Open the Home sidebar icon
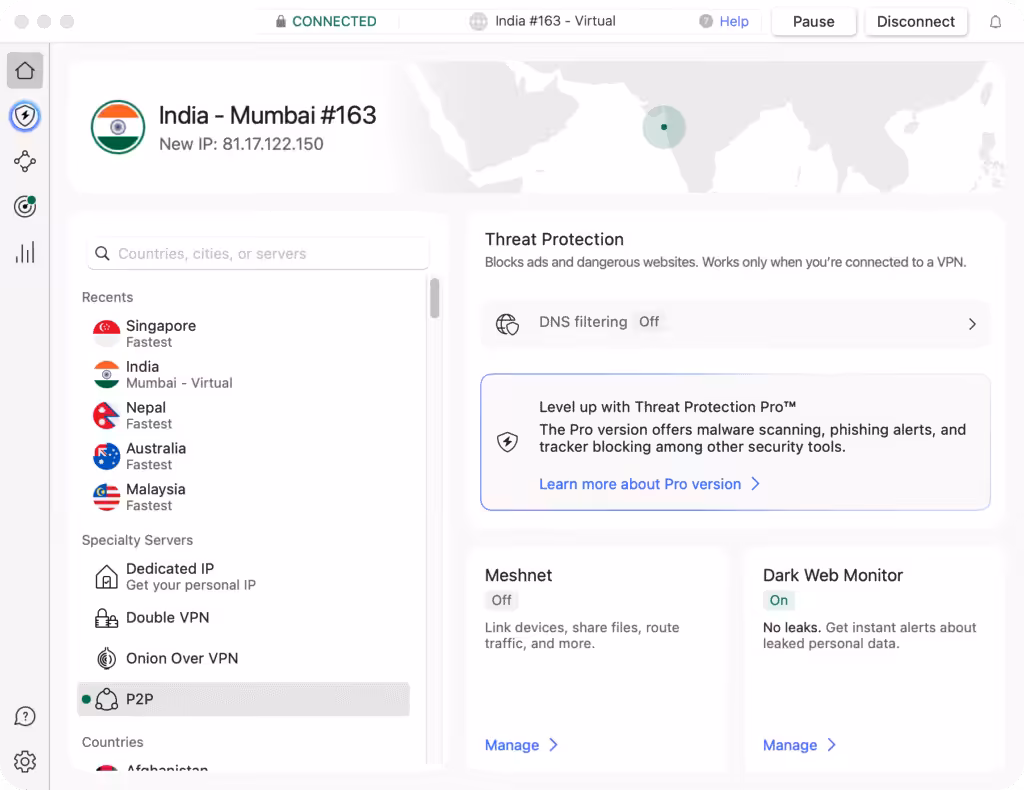 point(25,71)
